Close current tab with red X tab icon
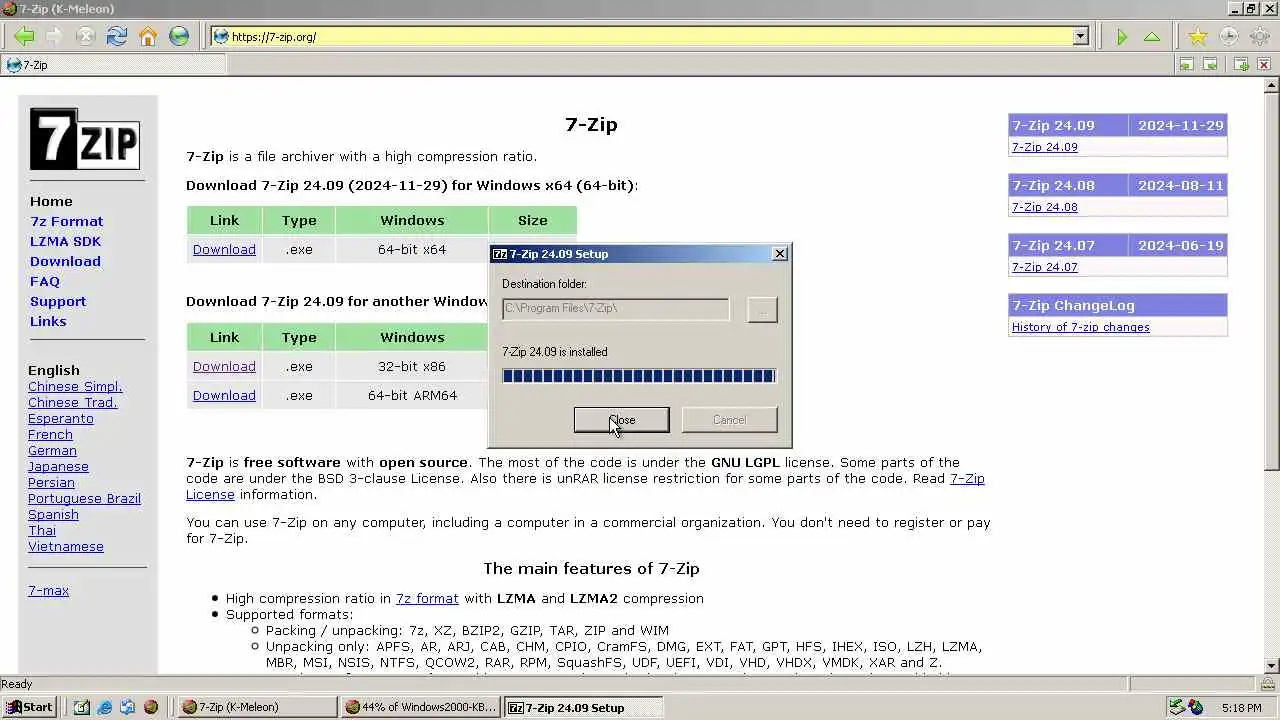Image resolution: width=1280 pixels, height=720 pixels. (1264, 65)
